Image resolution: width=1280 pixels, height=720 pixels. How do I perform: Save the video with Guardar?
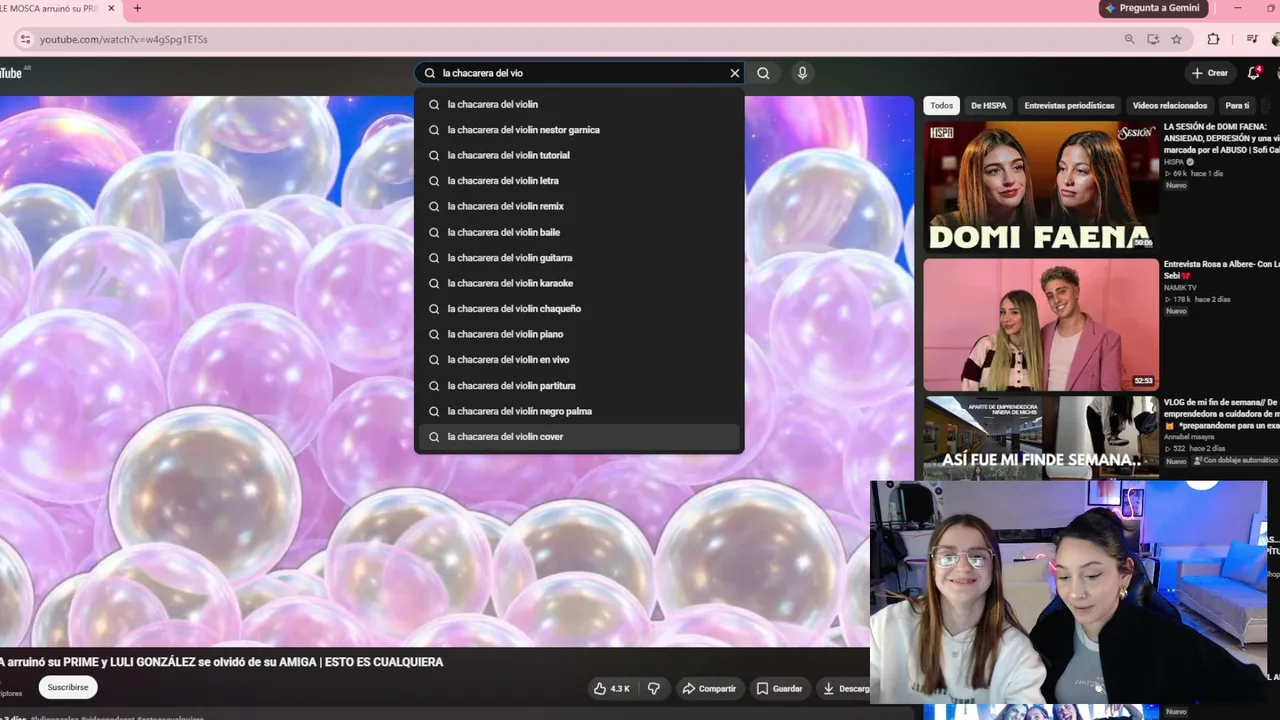point(780,688)
